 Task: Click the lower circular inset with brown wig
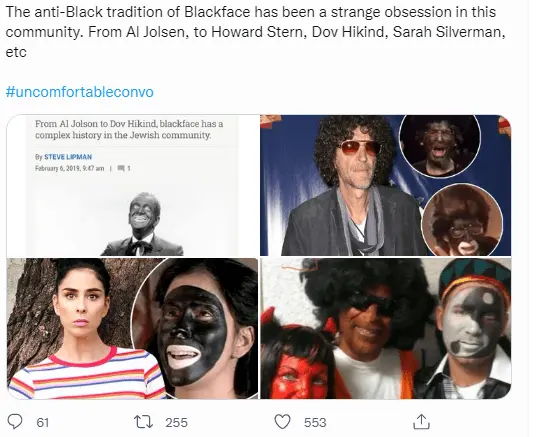(x=462, y=220)
